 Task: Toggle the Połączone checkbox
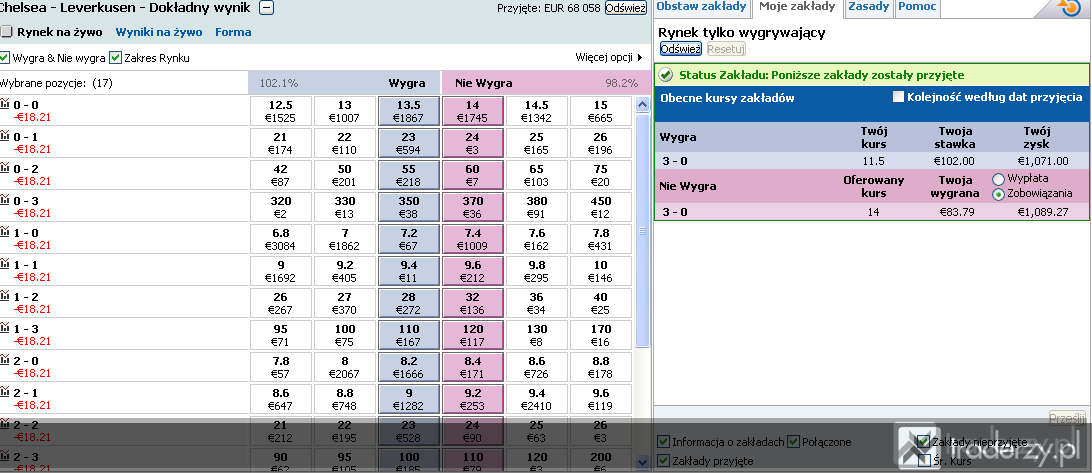click(x=793, y=442)
